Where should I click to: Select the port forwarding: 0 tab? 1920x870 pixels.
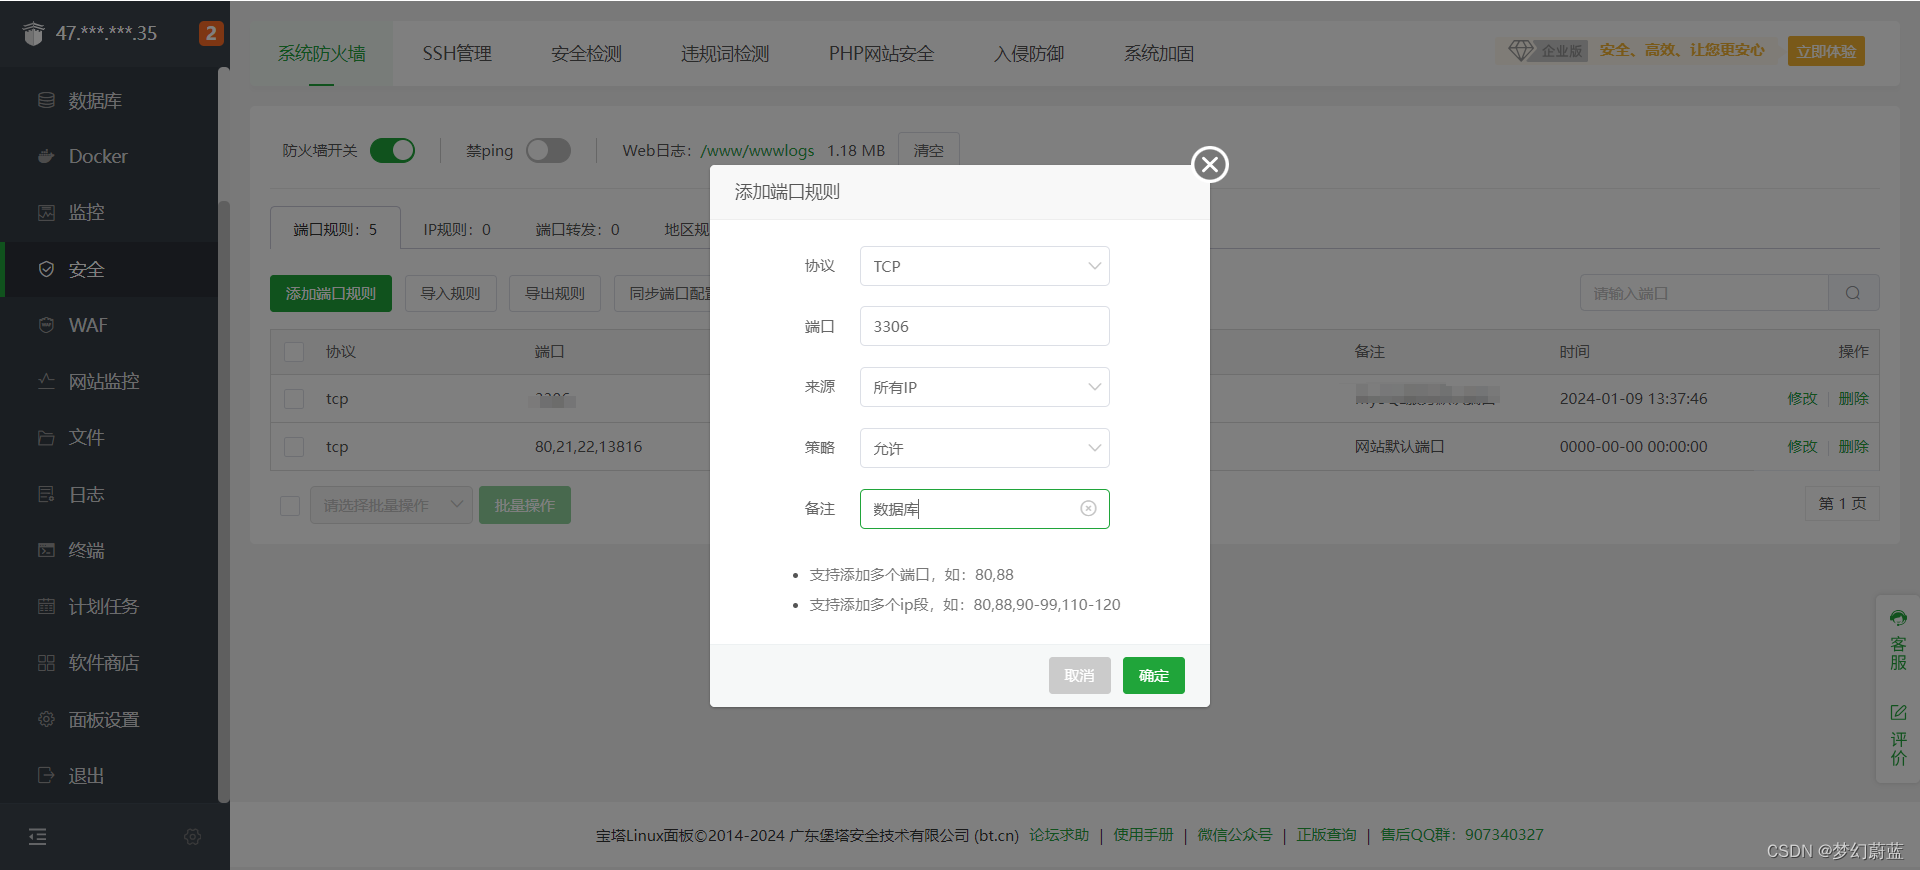[577, 229]
